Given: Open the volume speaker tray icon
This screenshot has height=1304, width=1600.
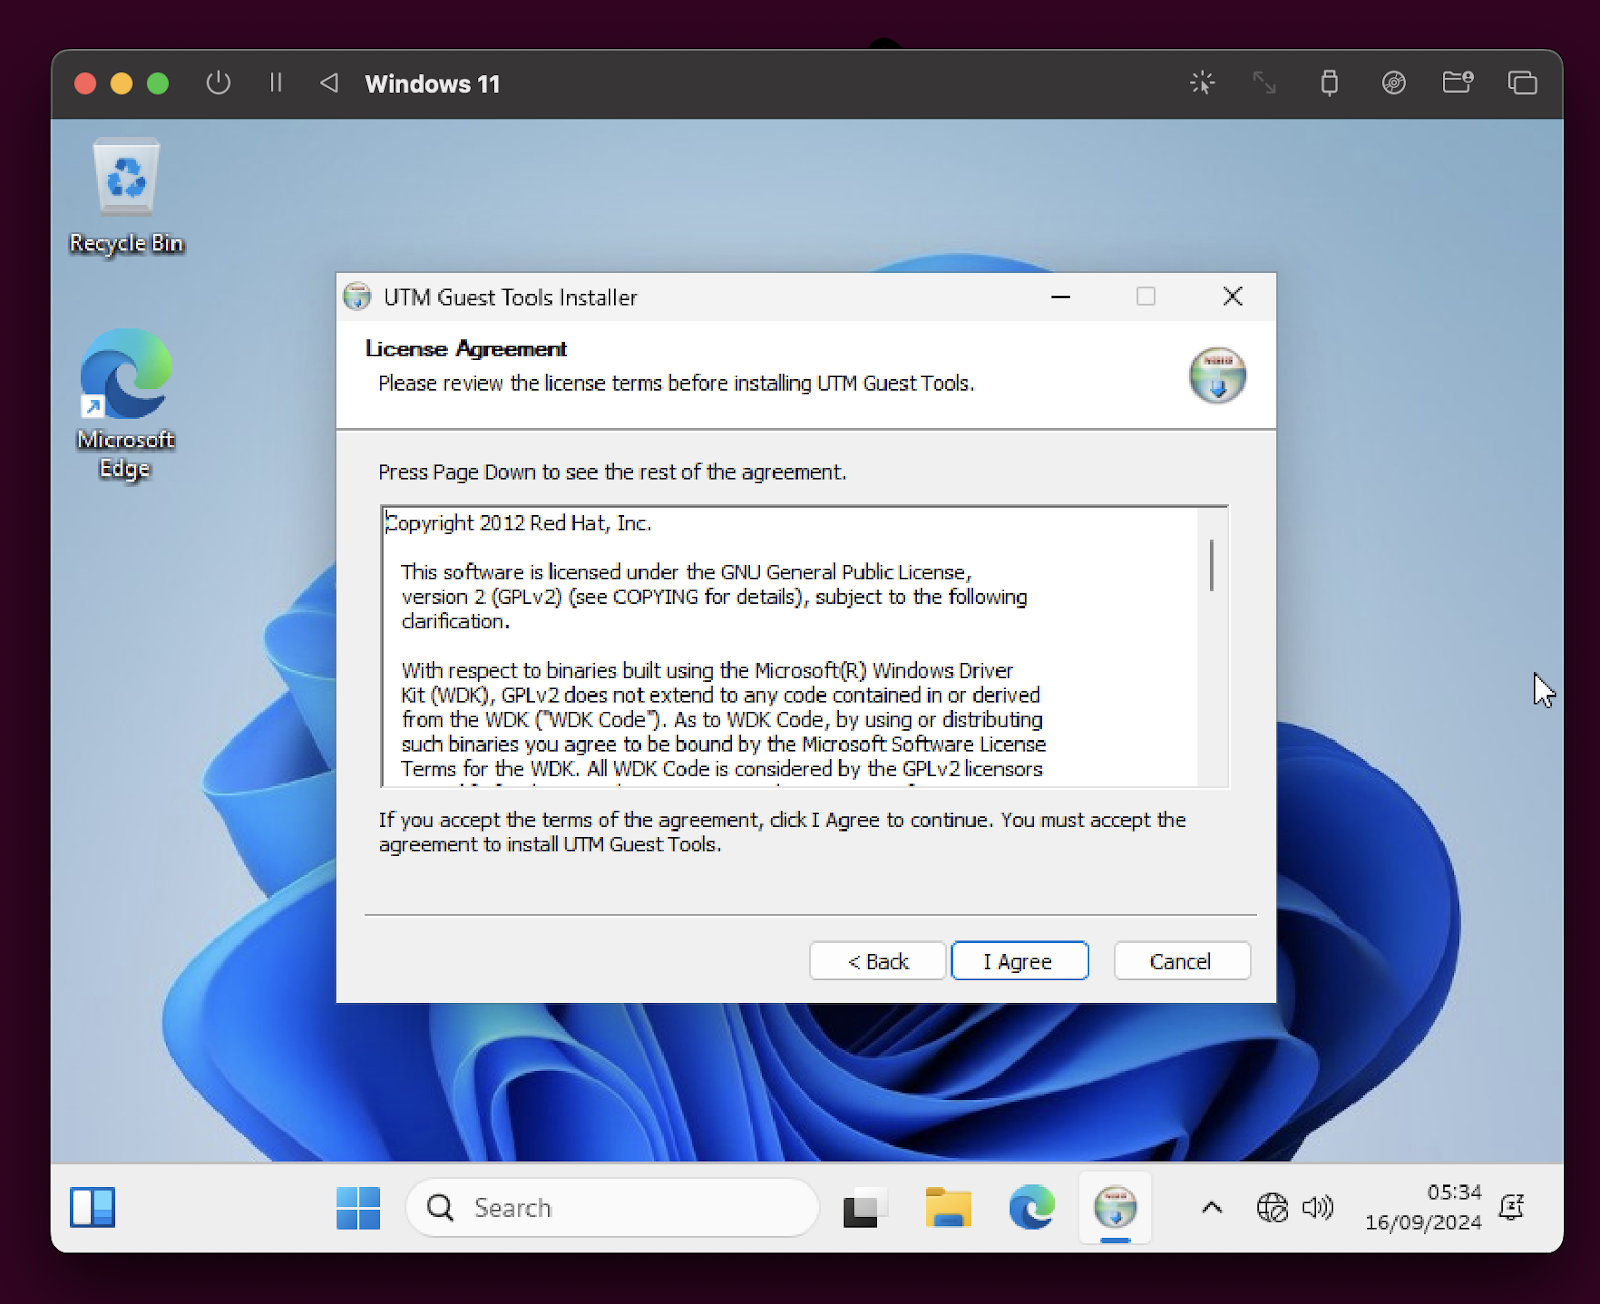Looking at the screenshot, I should point(1317,1208).
